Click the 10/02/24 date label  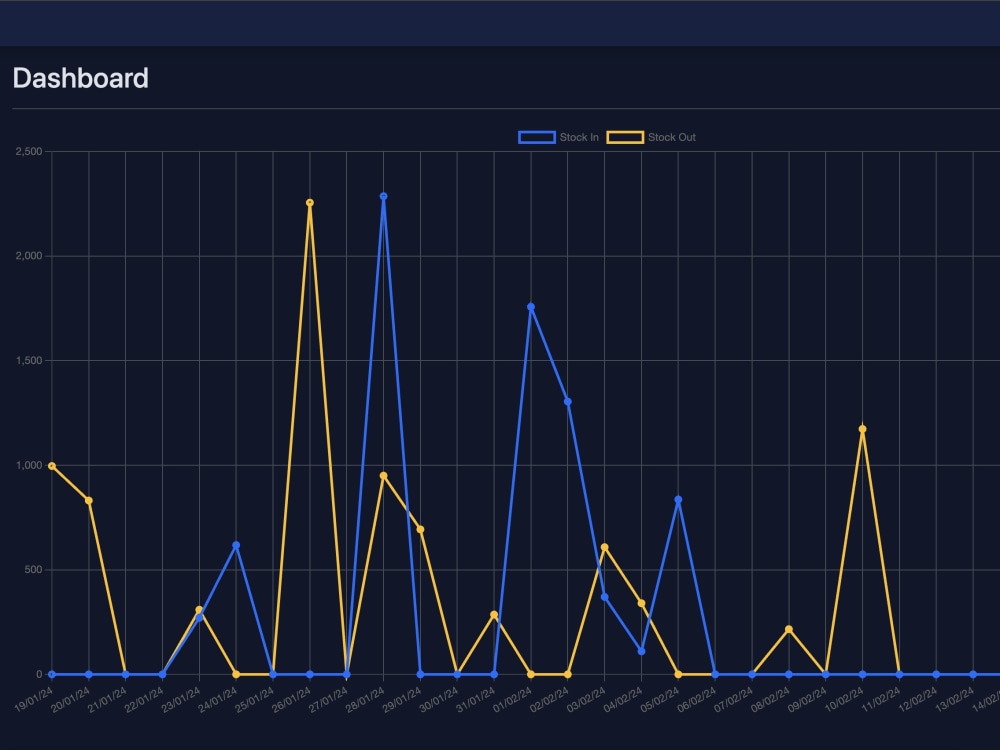click(844, 700)
